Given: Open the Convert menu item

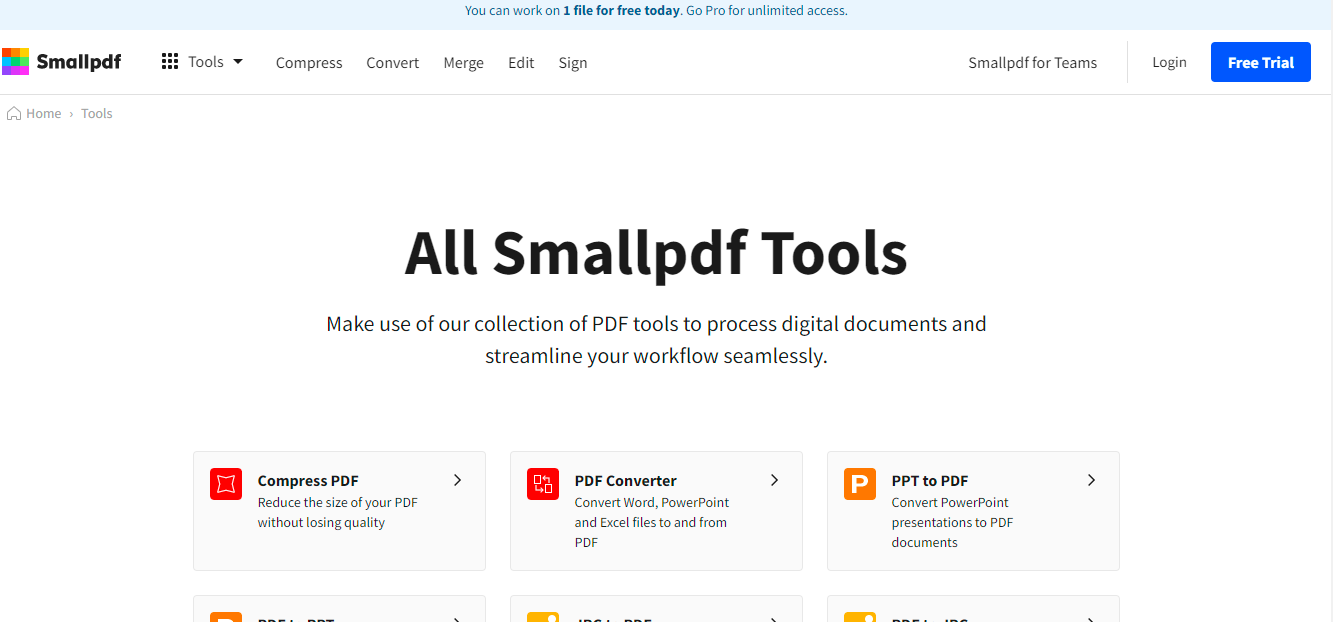Looking at the screenshot, I should 393,63.
